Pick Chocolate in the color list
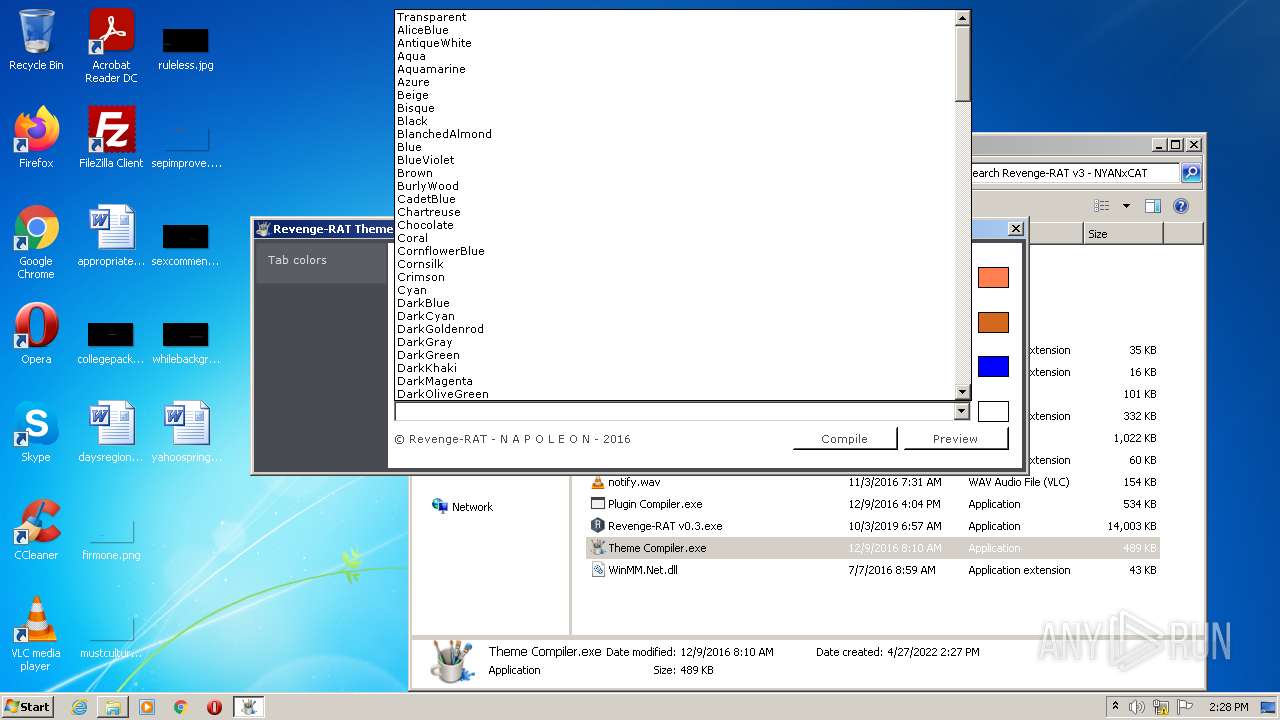Screen dimensions: 1280x720 coord(675,225)
